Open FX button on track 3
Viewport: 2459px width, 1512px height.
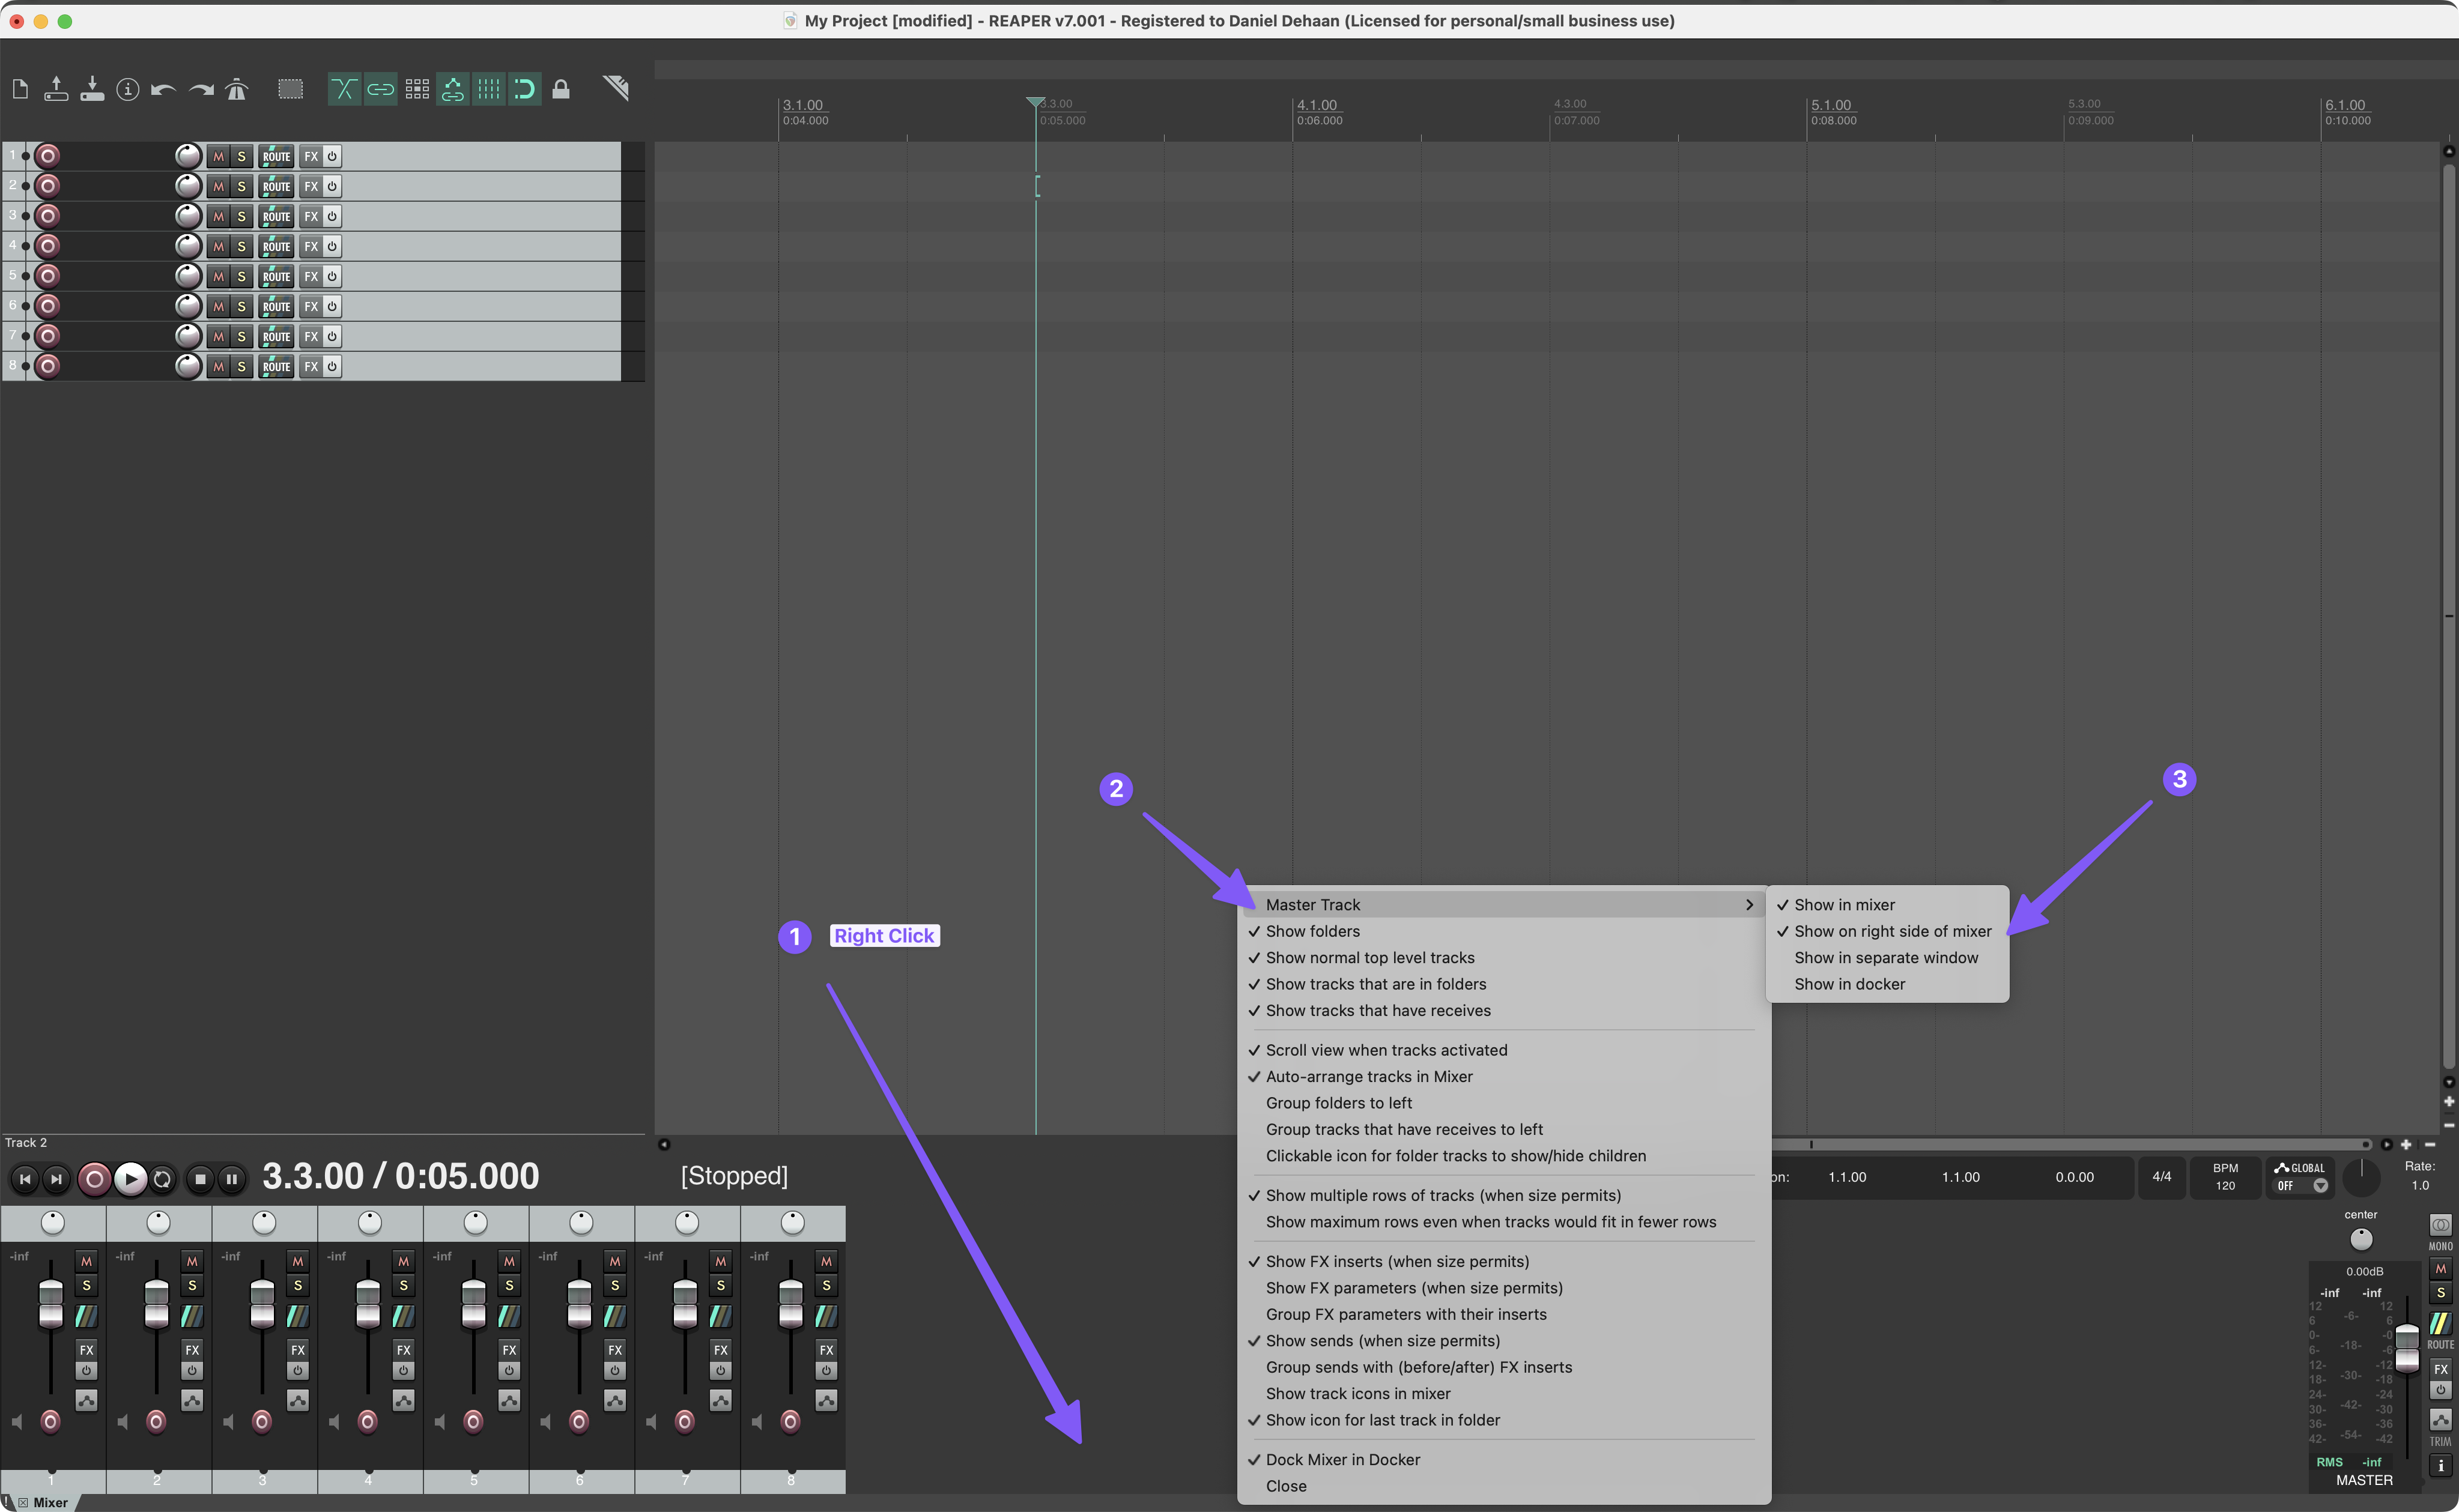click(x=311, y=216)
